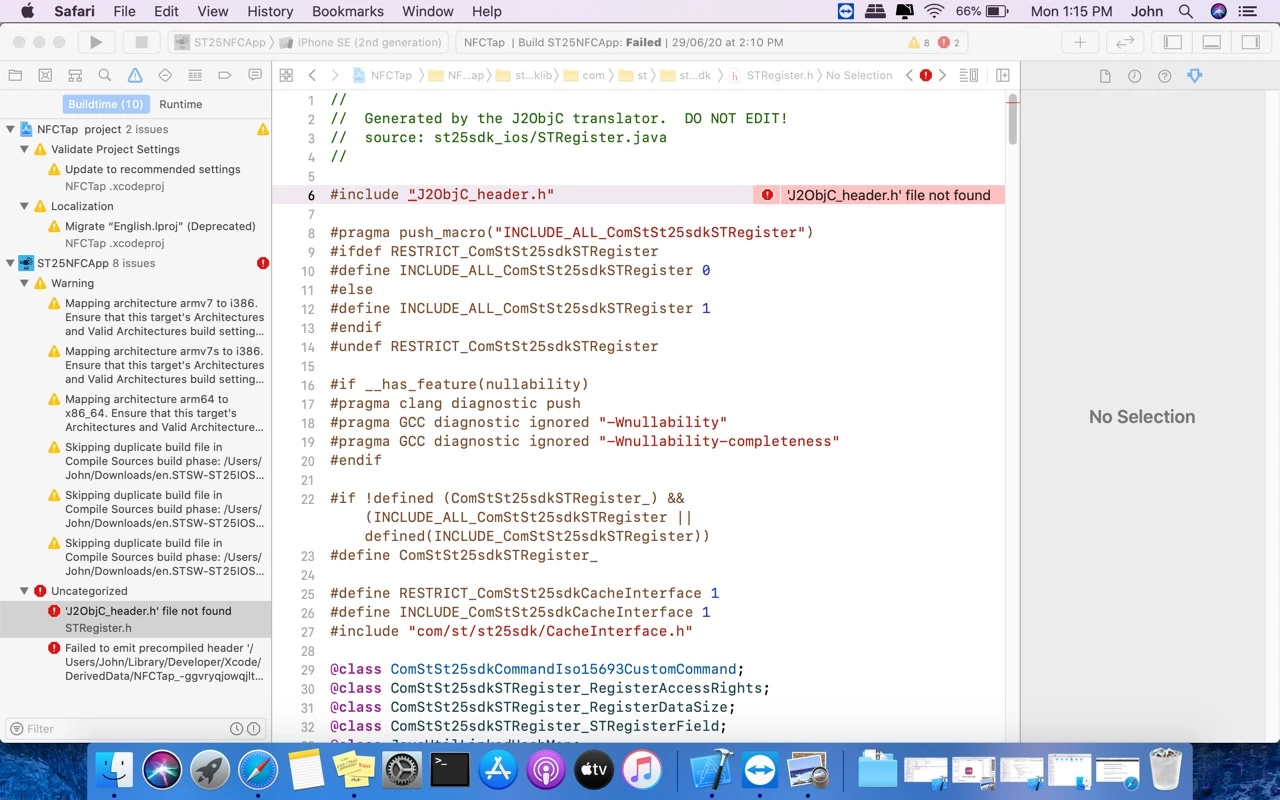The height and width of the screenshot is (800, 1280).
Task: Open the Bookmarks menu
Action: click(x=348, y=11)
